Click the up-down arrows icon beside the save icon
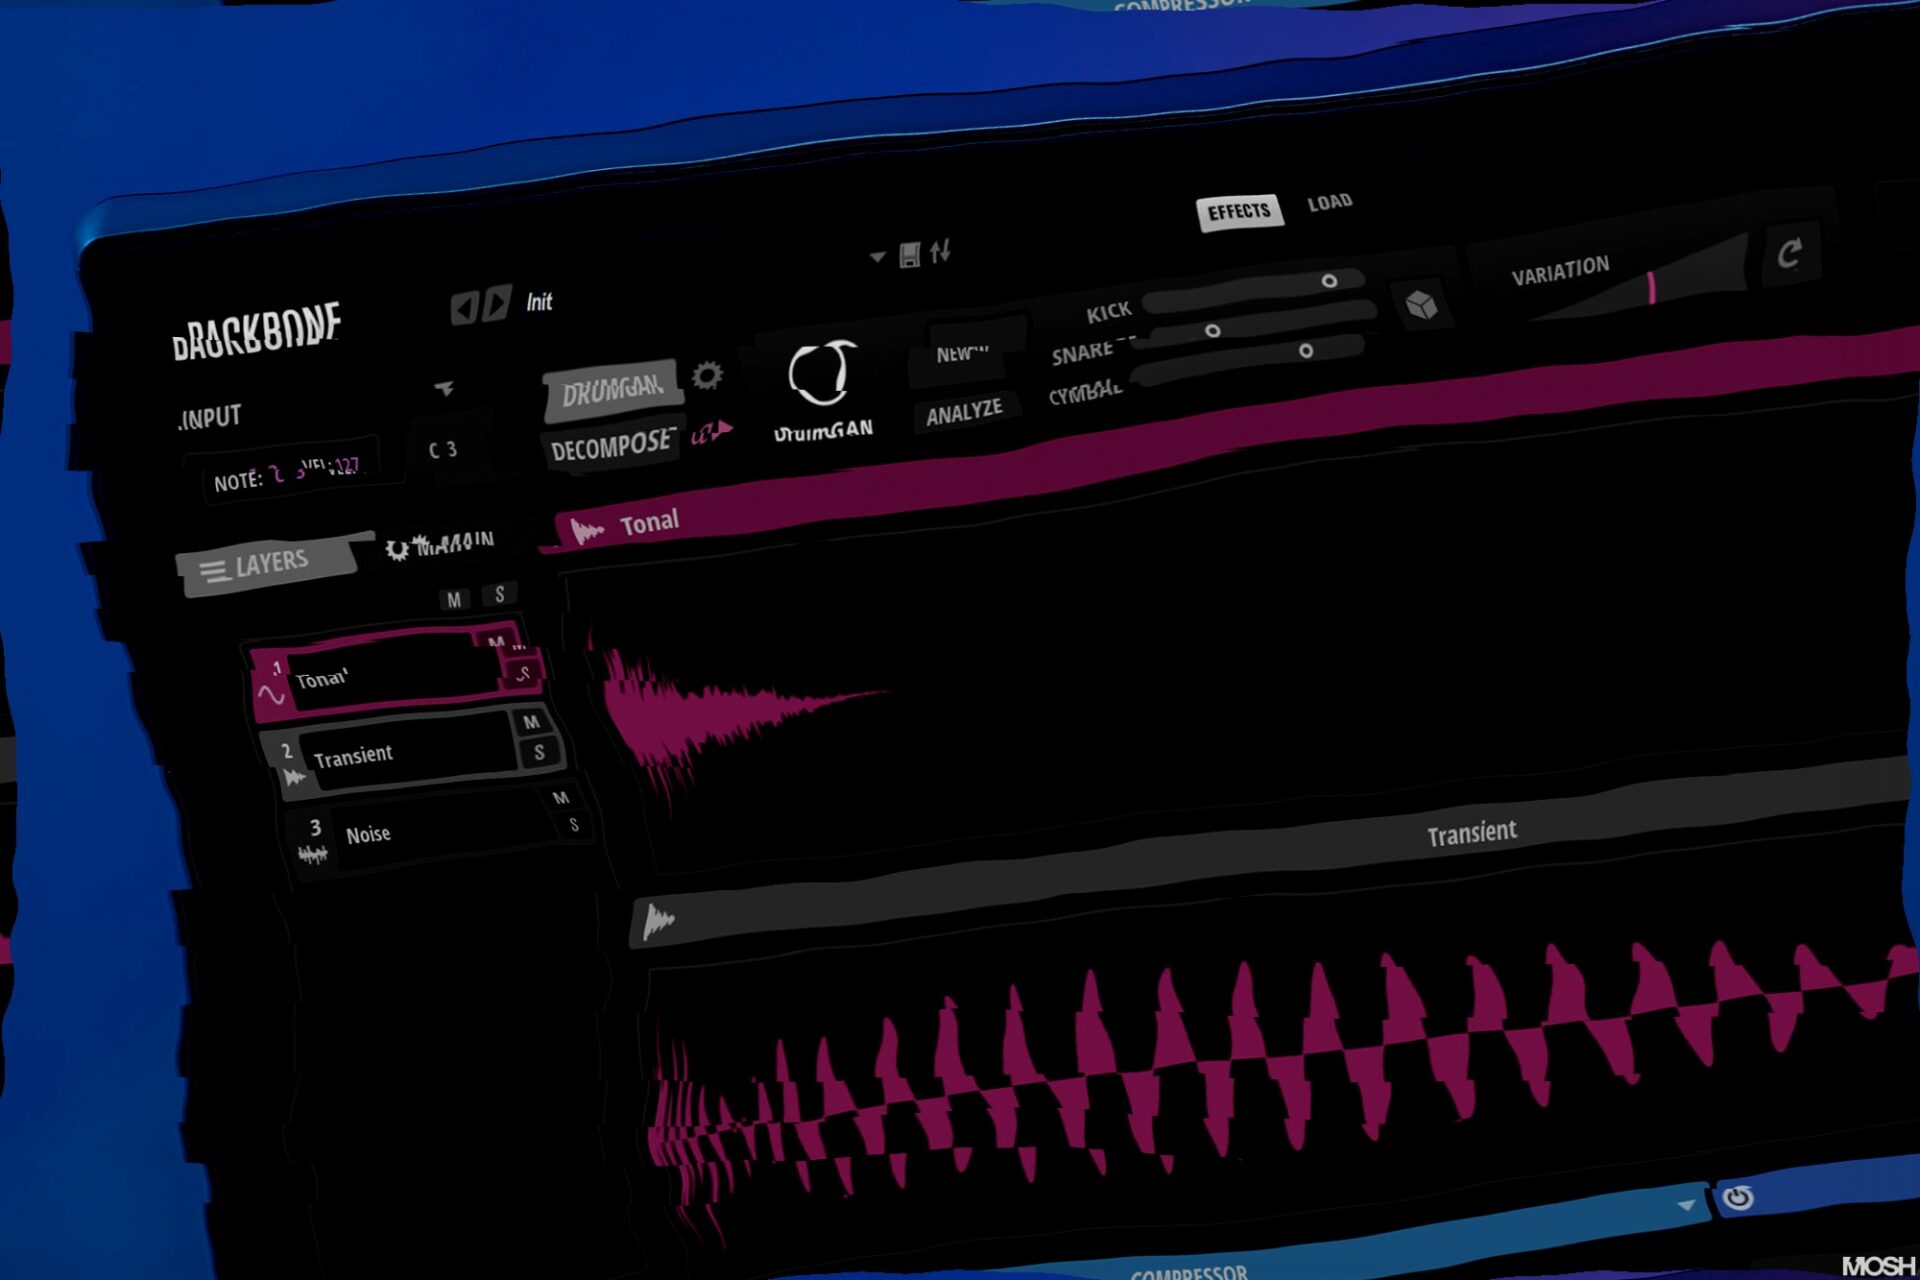The image size is (1920, 1280). tap(940, 251)
